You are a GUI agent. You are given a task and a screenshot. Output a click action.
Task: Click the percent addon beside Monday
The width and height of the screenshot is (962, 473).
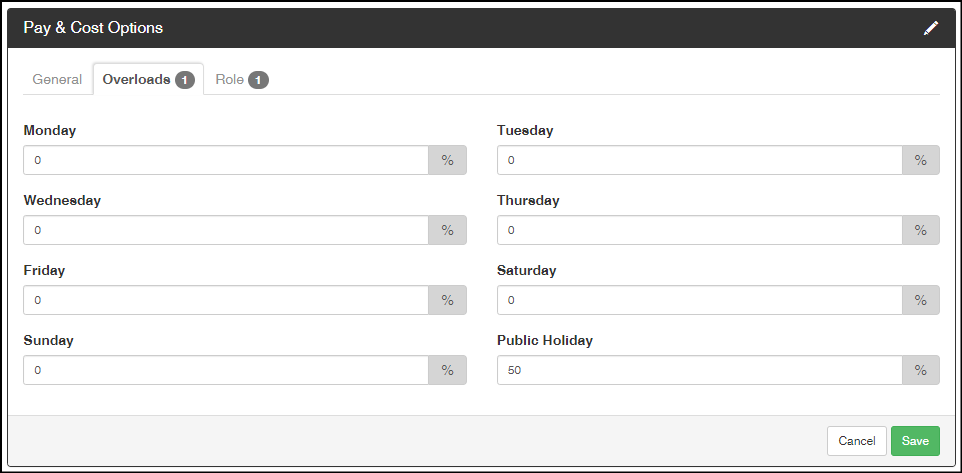[x=447, y=160]
